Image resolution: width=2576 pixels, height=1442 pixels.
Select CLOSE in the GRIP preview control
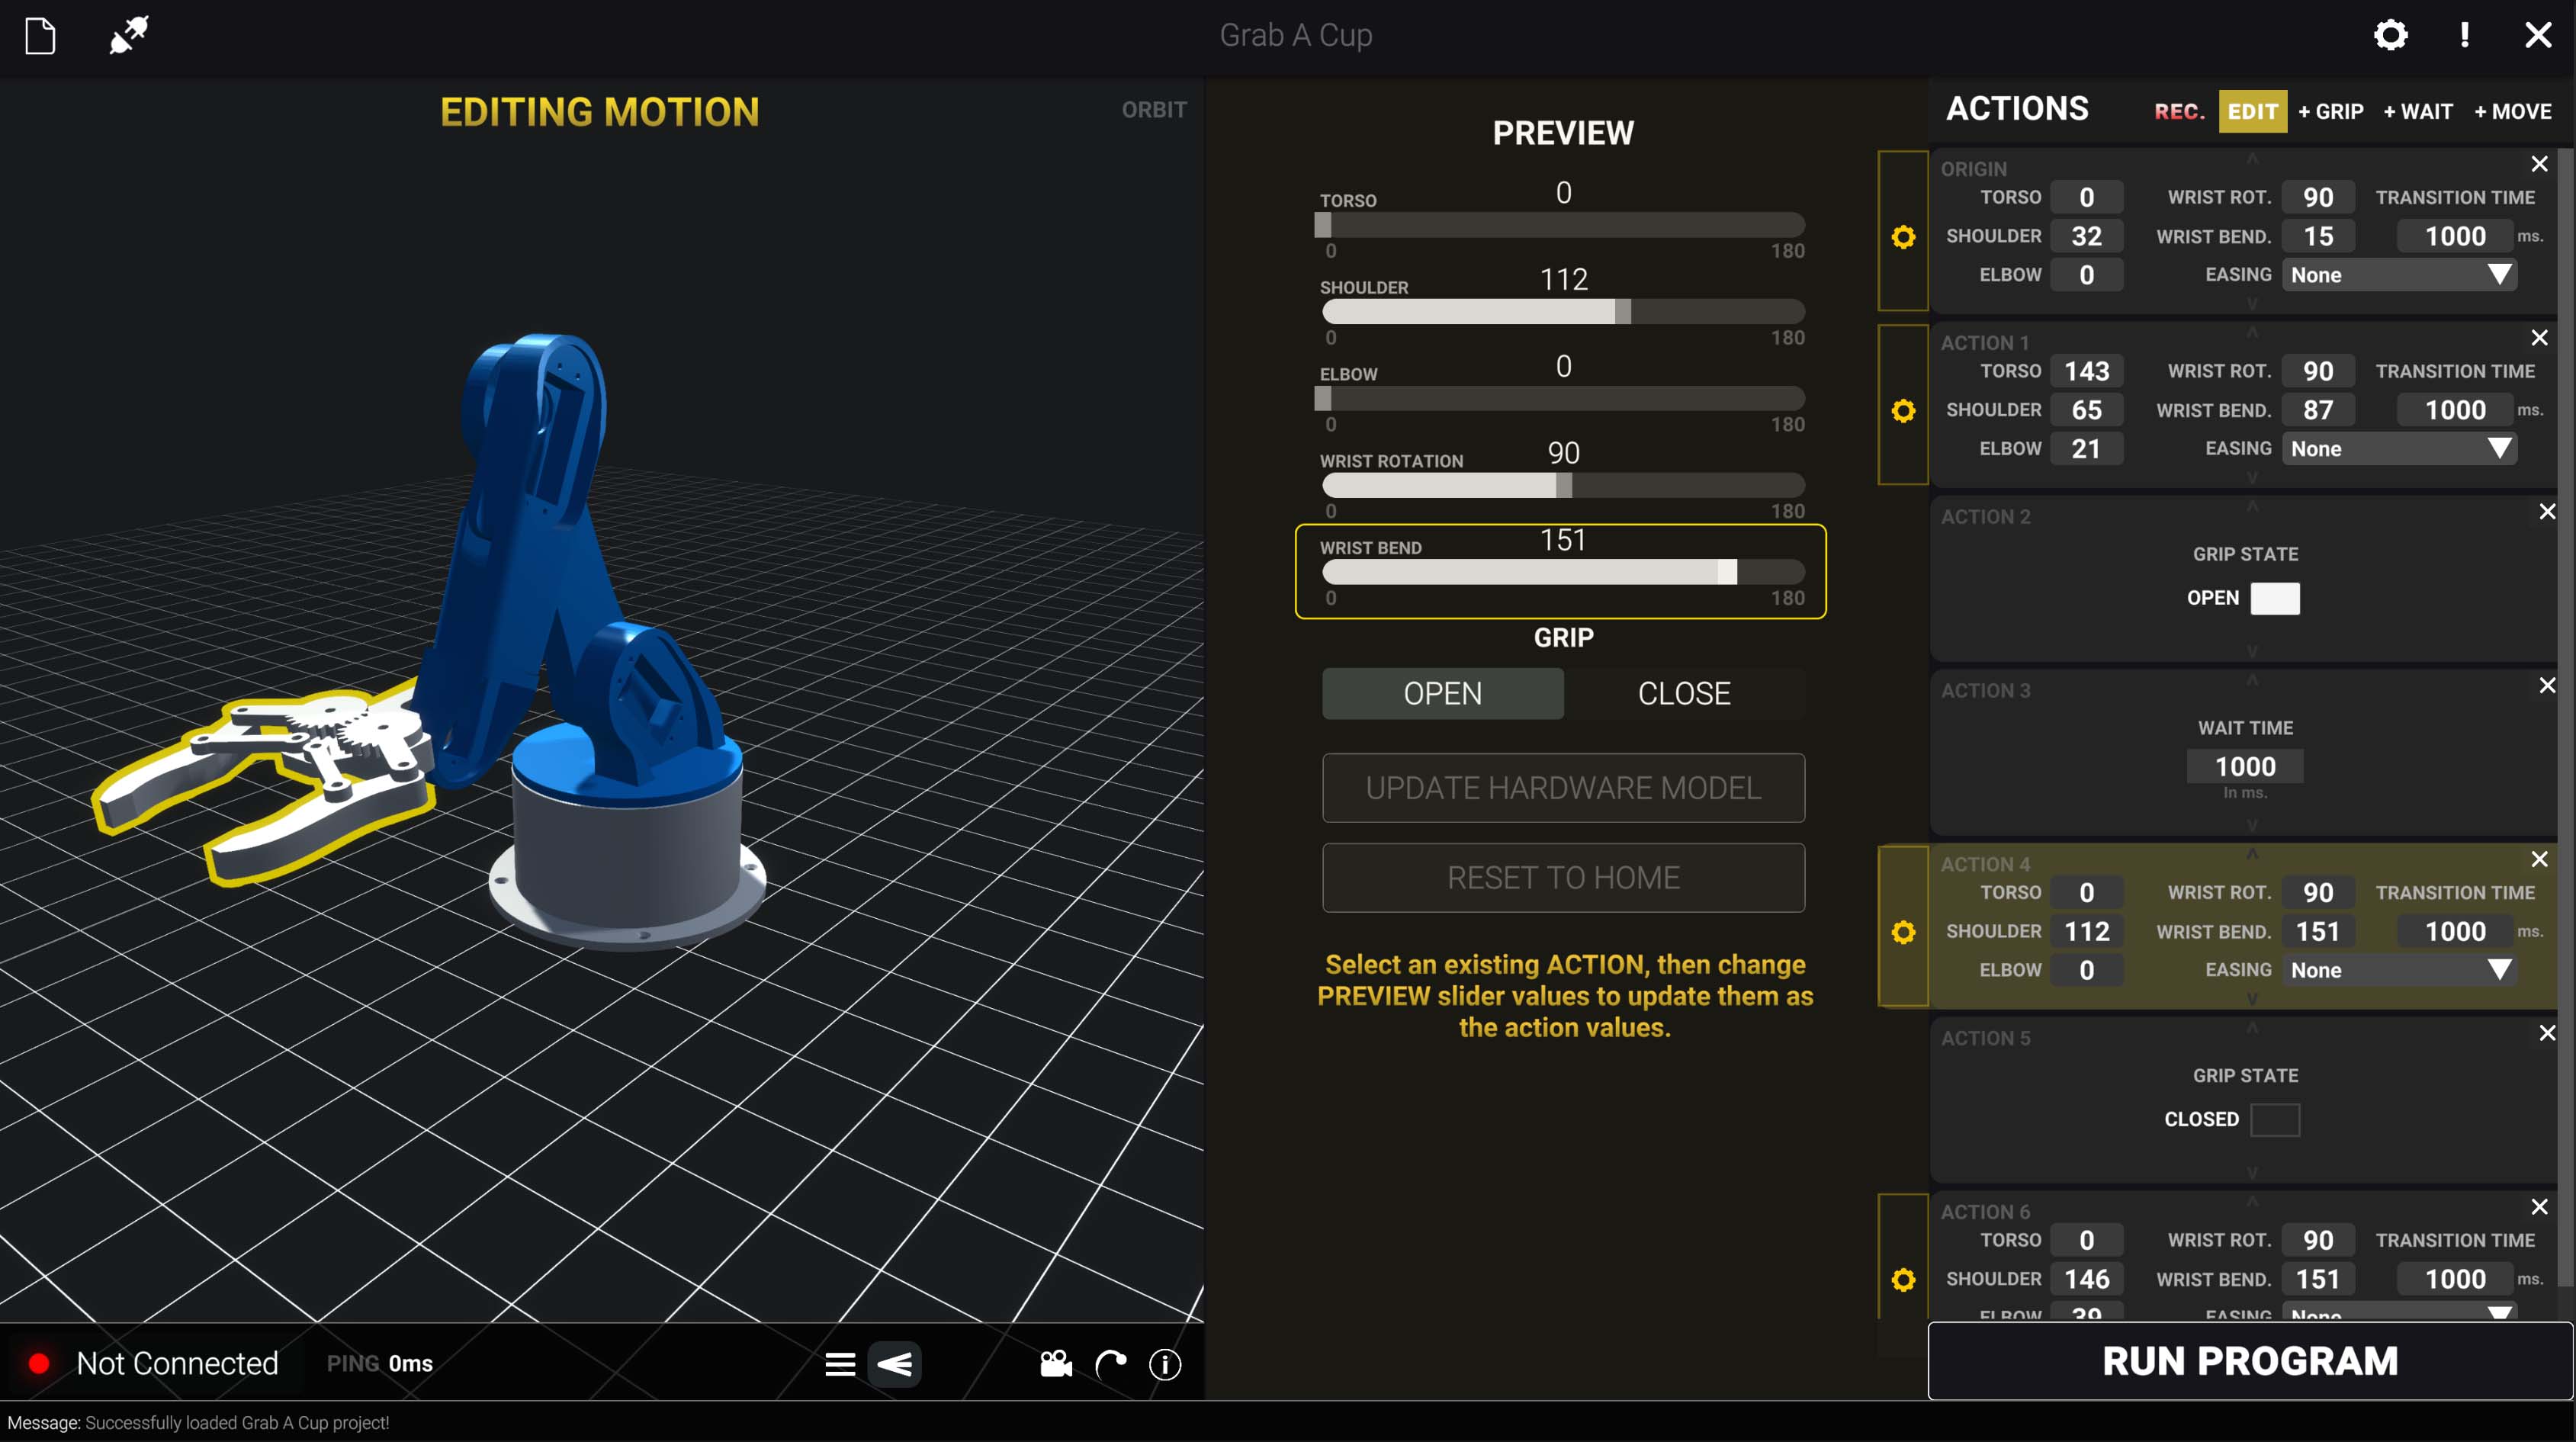[x=1684, y=693]
